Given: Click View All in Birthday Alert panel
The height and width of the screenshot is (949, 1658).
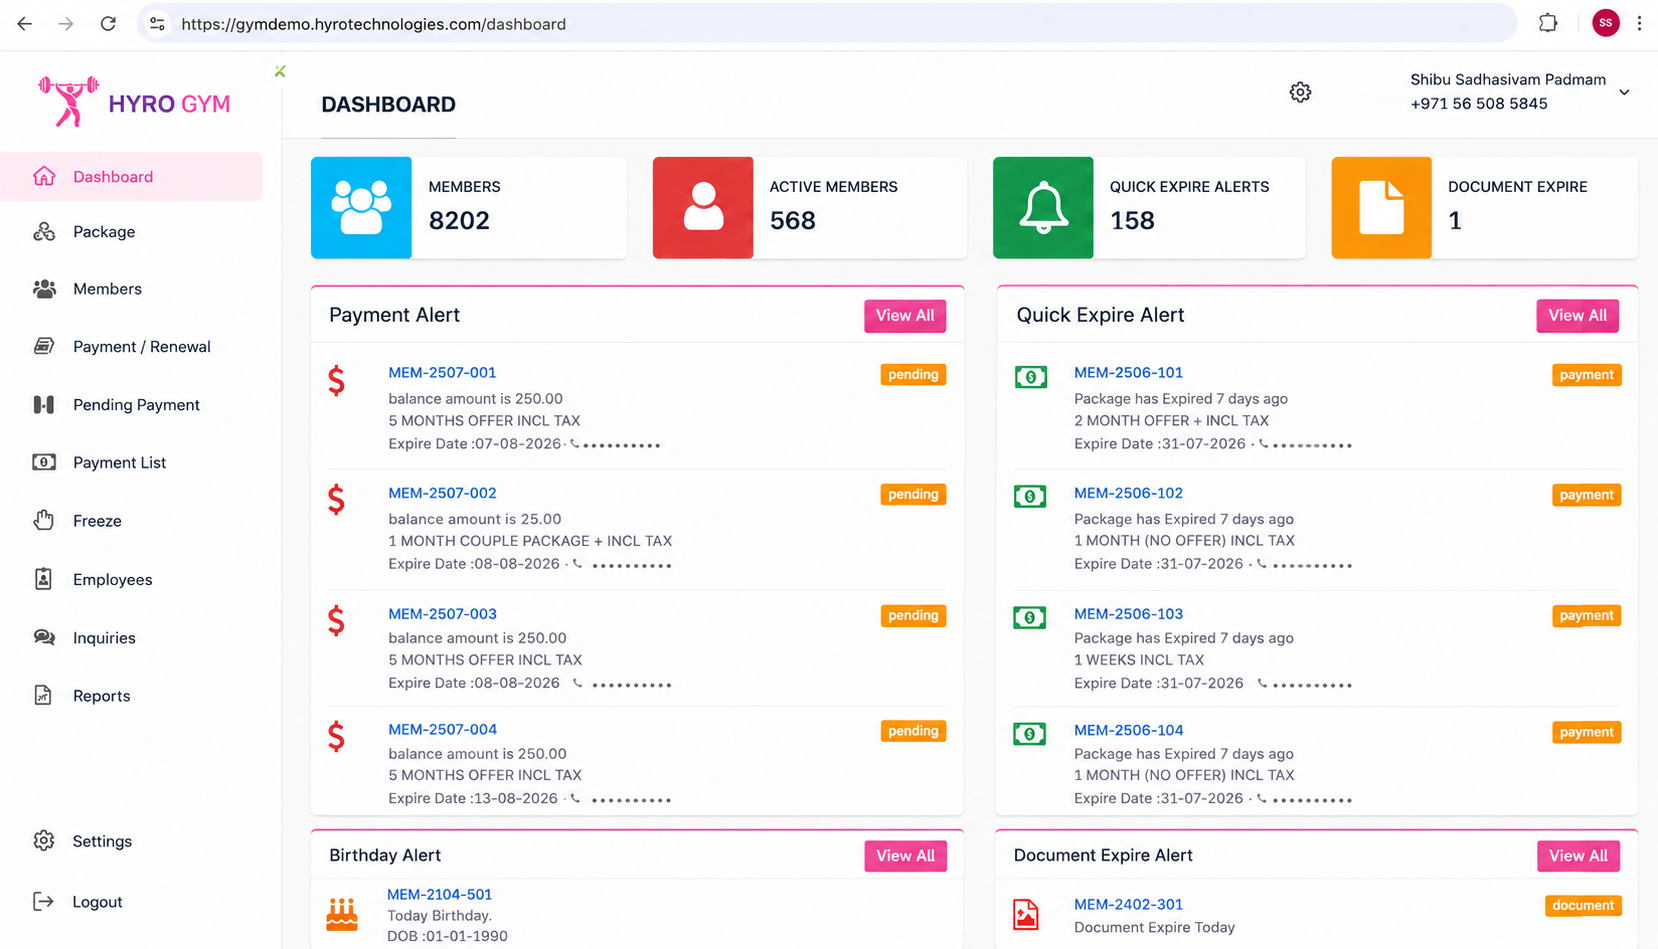Looking at the screenshot, I should [905, 856].
